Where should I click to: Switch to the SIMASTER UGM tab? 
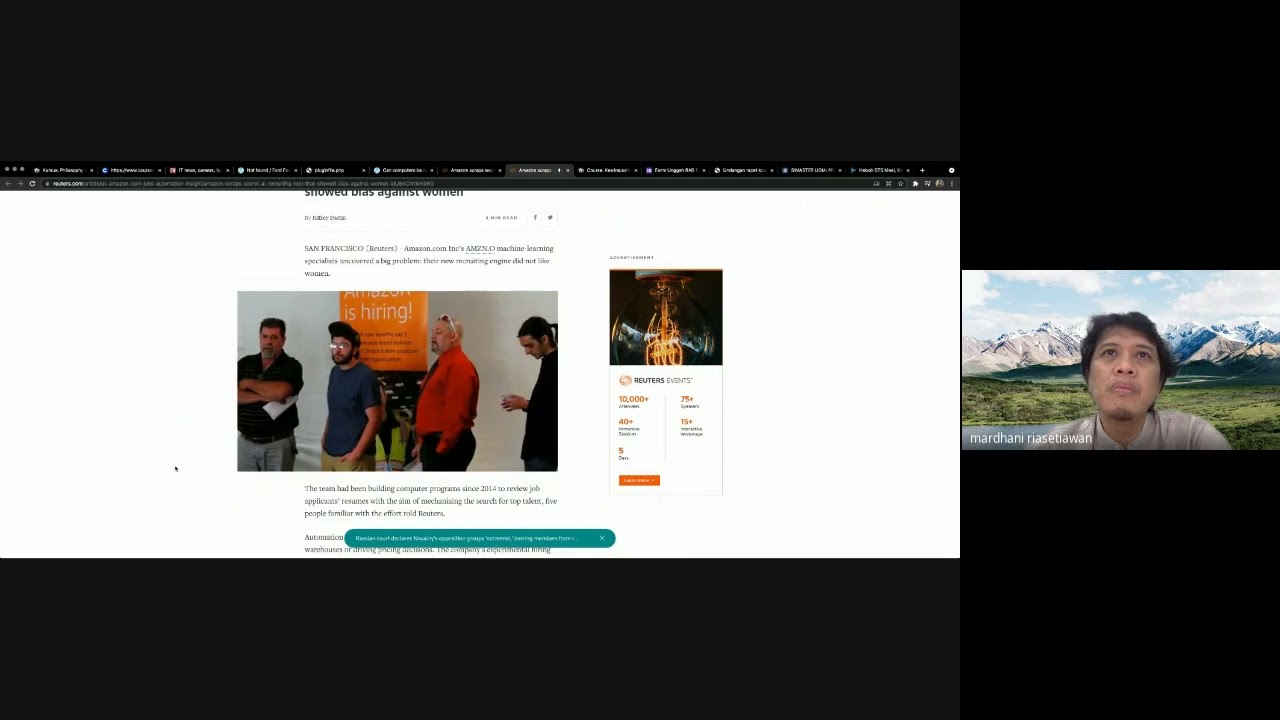(811, 170)
